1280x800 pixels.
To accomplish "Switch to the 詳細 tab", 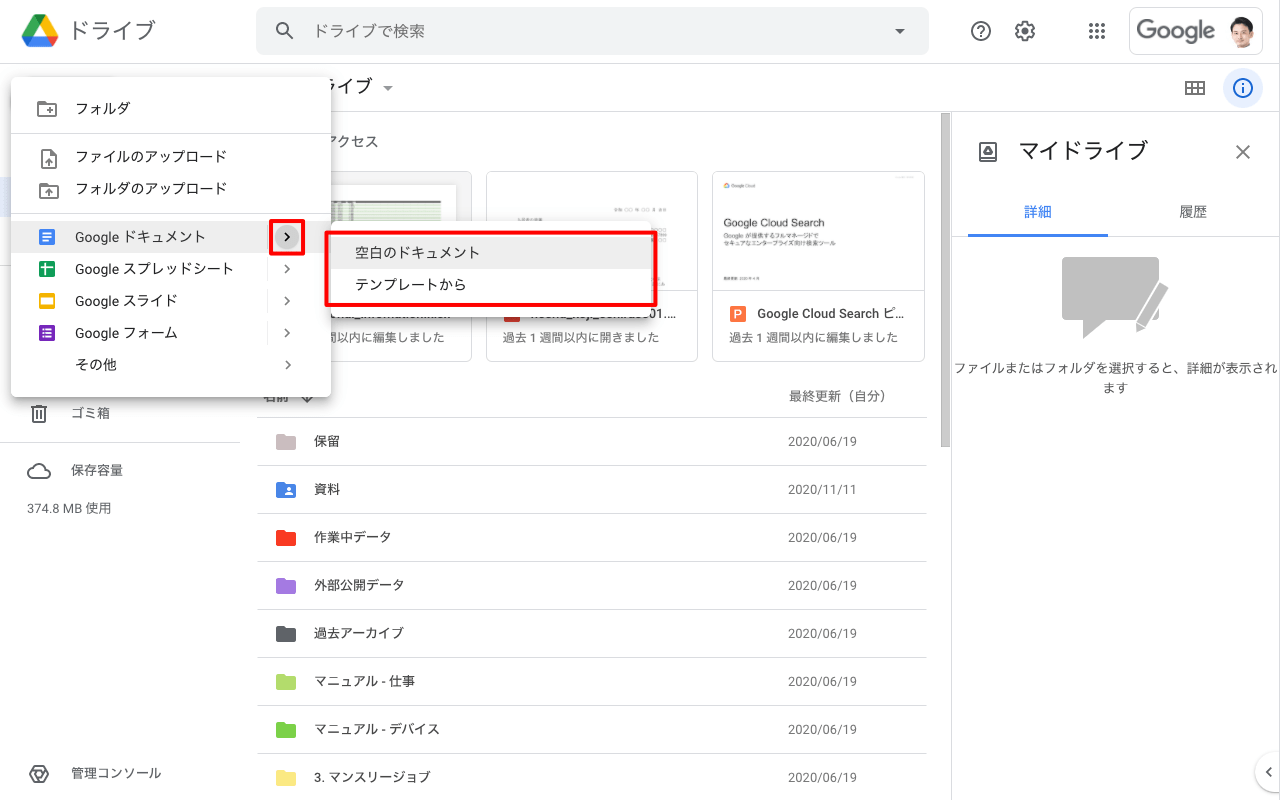I will pyautogui.click(x=1038, y=212).
